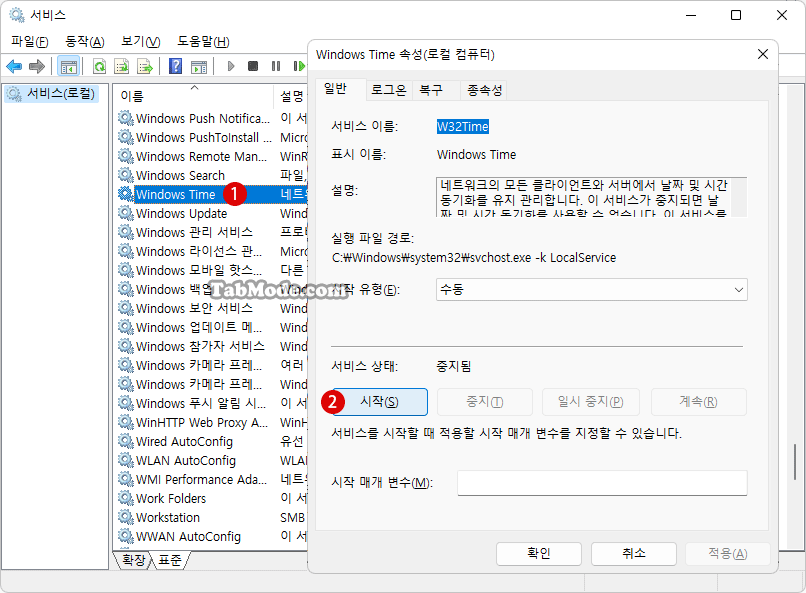Select the Windows 모바일 핫스... service row
The width and height of the screenshot is (806, 593).
tap(213, 270)
